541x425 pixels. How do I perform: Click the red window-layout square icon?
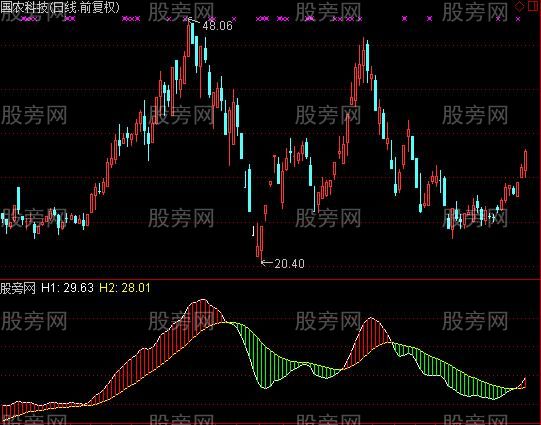click(534, 7)
